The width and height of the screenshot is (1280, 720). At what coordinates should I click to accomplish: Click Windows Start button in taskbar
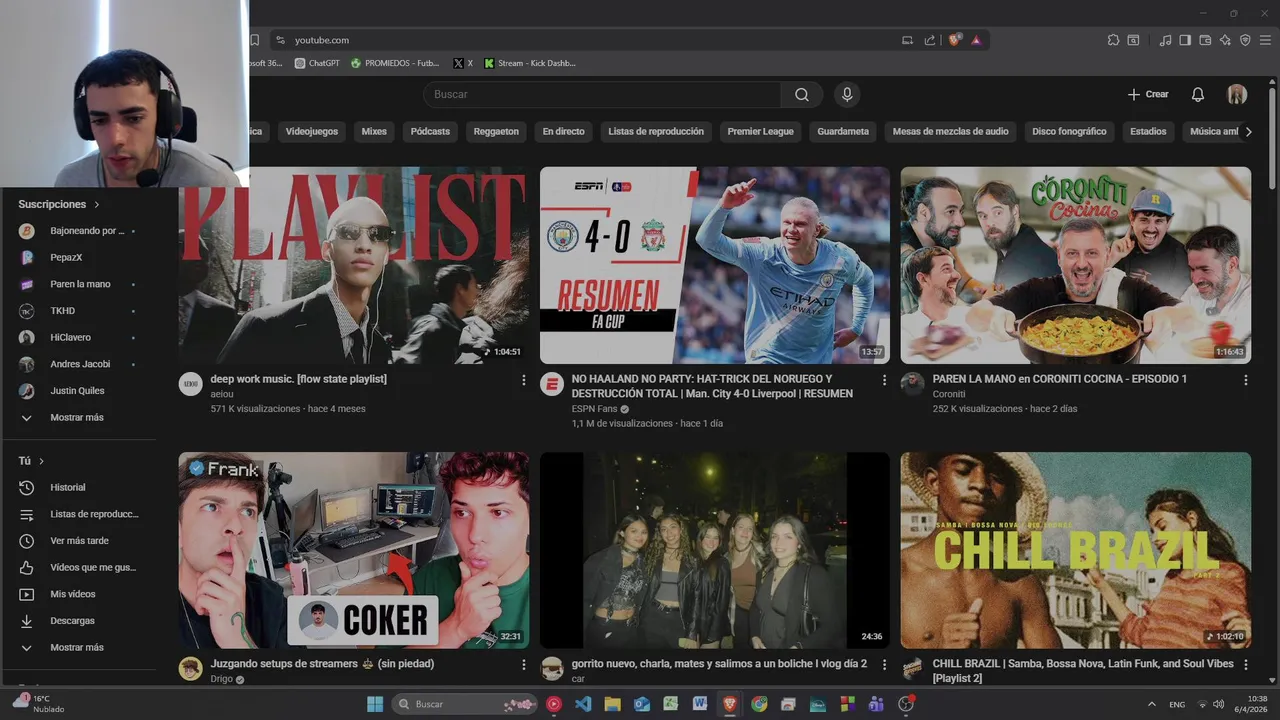pos(375,704)
